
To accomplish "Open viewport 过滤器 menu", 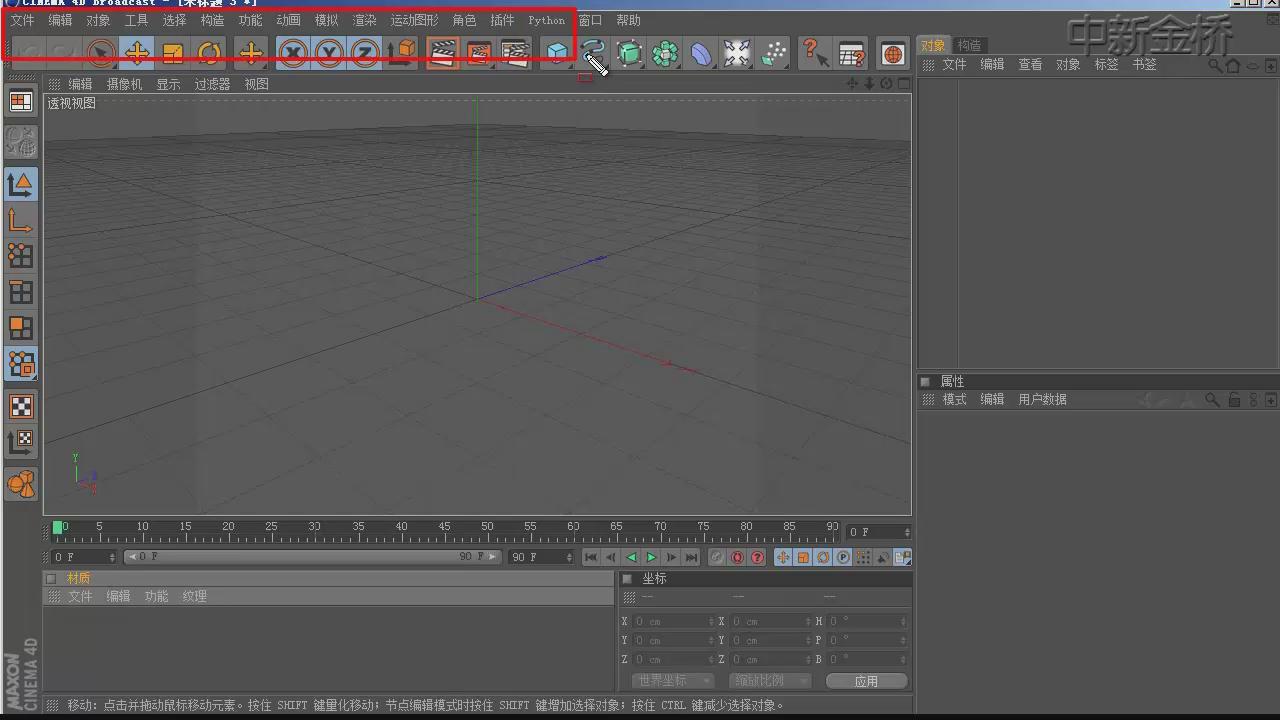I will [212, 84].
